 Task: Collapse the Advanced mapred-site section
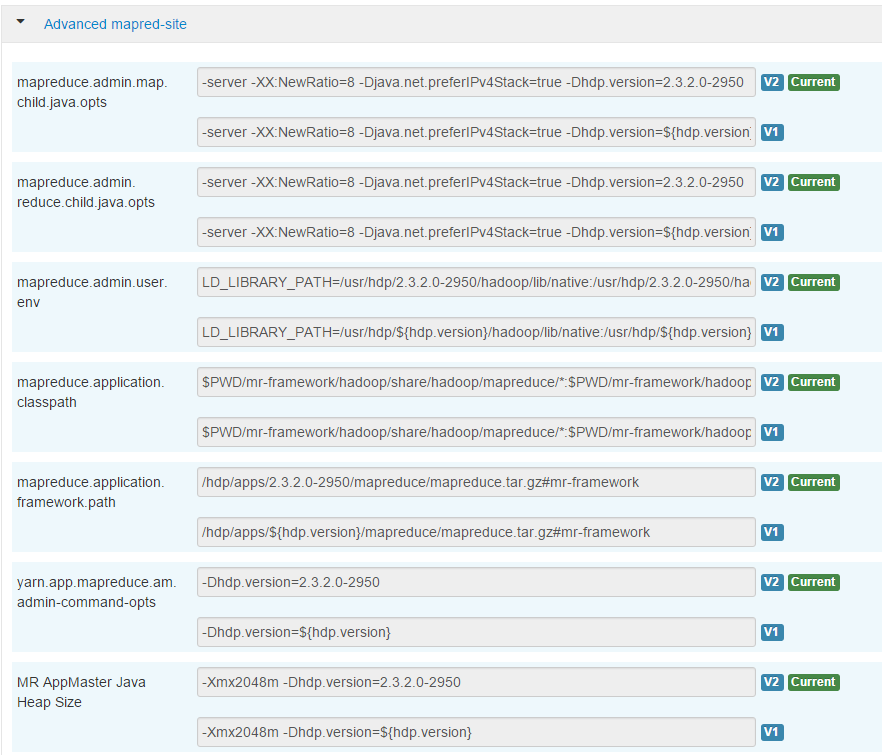(x=19, y=21)
